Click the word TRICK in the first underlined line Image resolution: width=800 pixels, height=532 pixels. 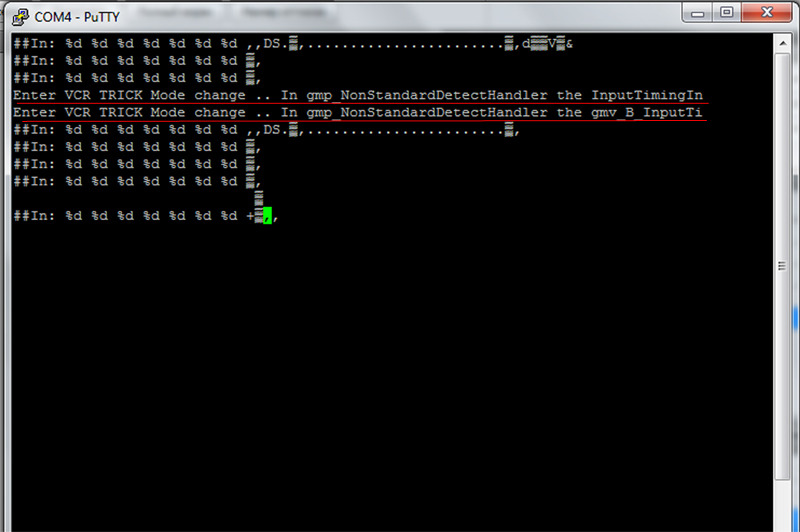(120, 95)
